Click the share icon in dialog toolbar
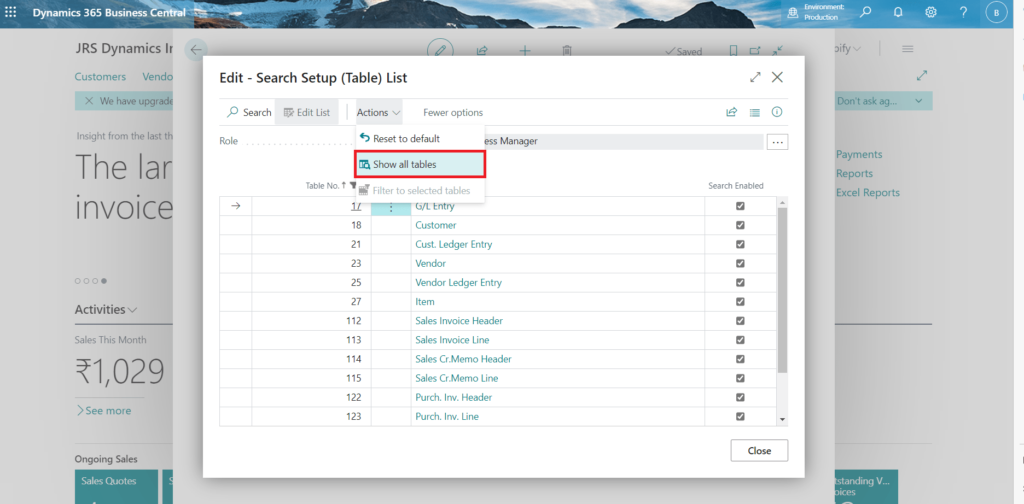The height and width of the screenshot is (504, 1024). [x=731, y=112]
